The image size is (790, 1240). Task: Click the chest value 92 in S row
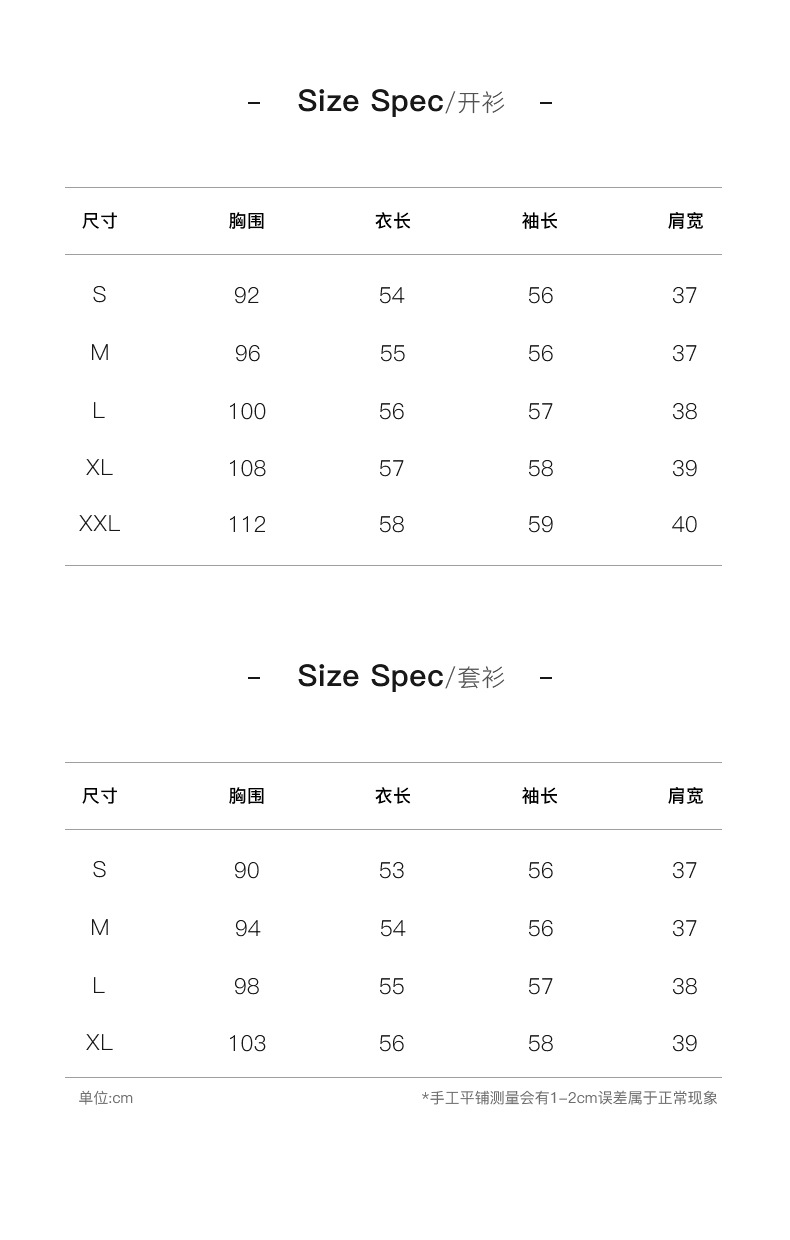click(x=246, y=295)
